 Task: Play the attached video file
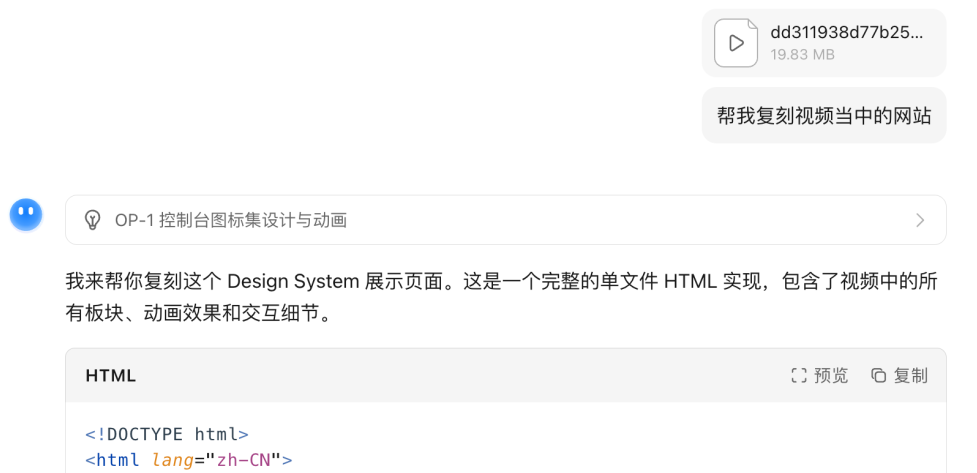pos(736,44)
